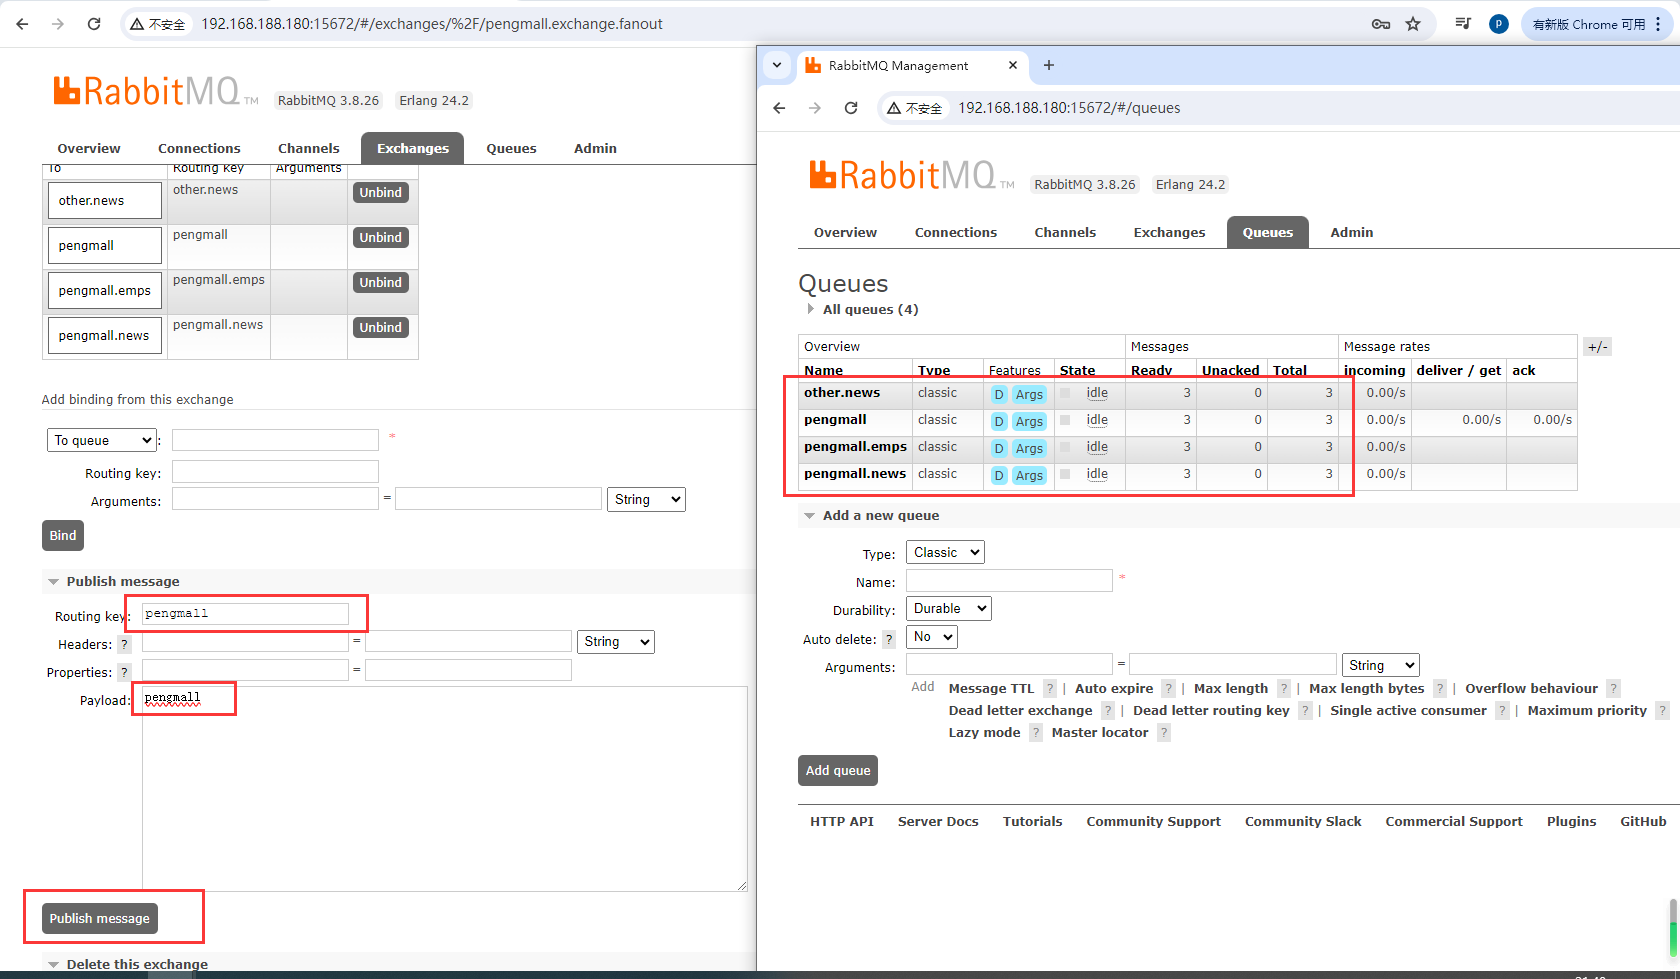Viewport: 1680px width, 979px height.
Task: Click RabbitMQ logo in the left window
Action: click(x=146, y=91)
